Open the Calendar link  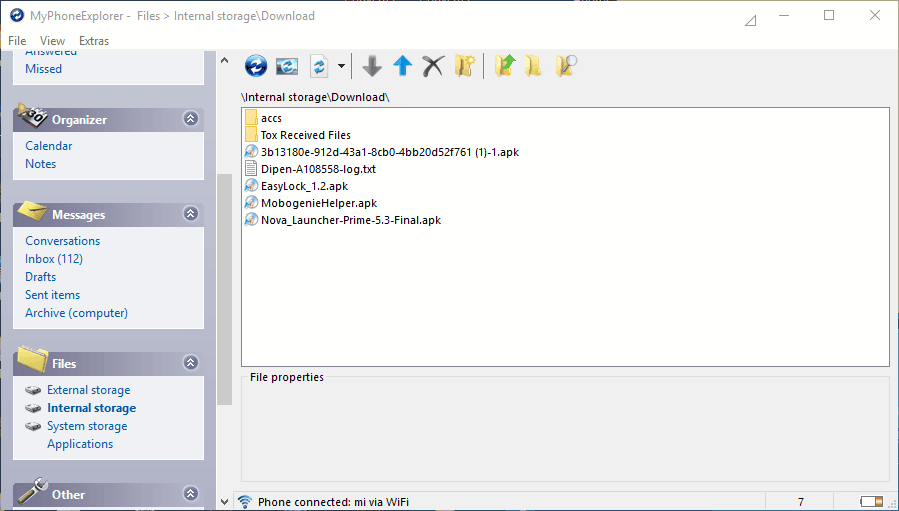point(49,146)
